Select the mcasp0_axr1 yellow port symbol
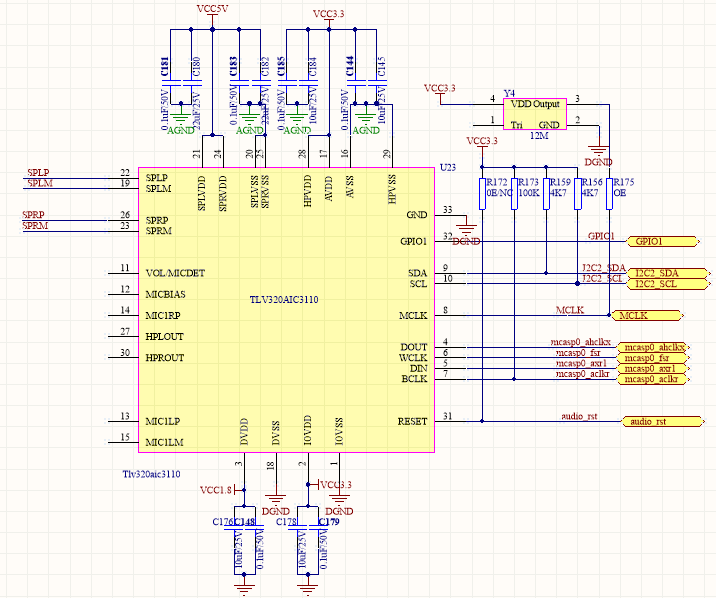 point(653,368)
